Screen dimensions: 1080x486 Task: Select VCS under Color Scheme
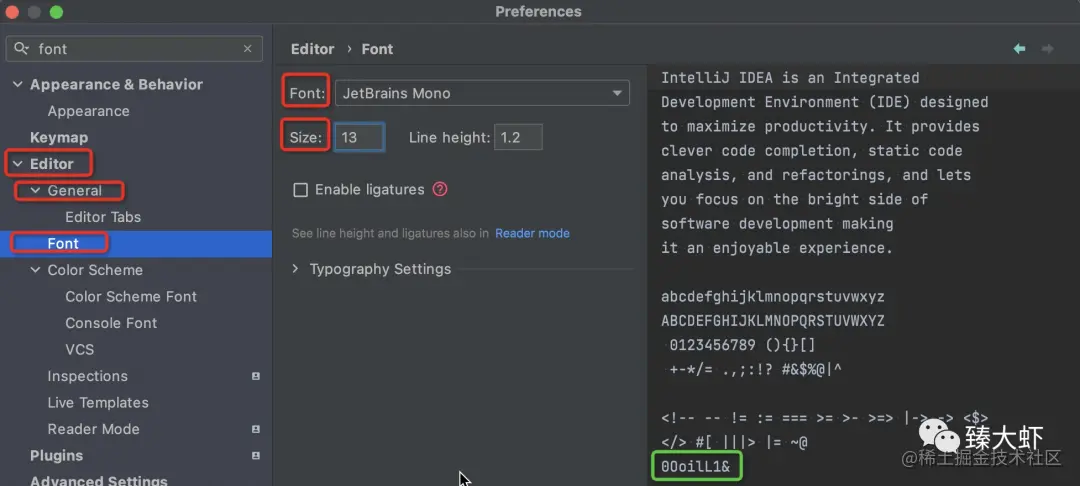coord(79,350)
